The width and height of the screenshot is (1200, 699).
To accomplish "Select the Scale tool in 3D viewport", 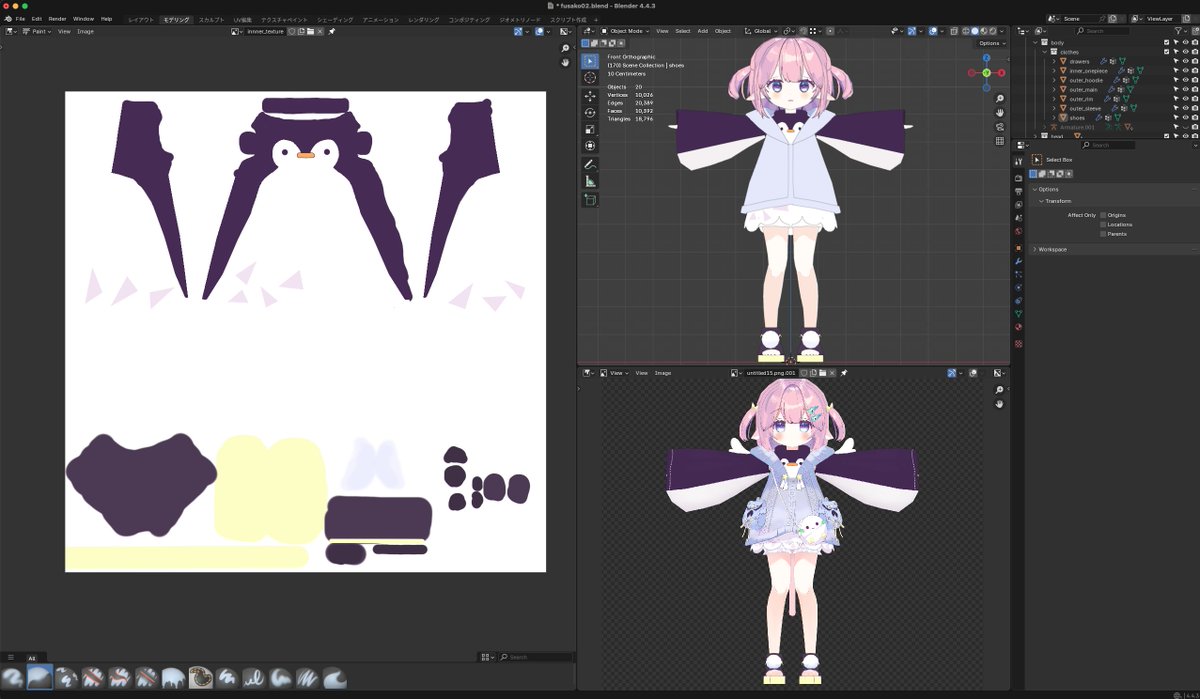I will tap(590, 129).
